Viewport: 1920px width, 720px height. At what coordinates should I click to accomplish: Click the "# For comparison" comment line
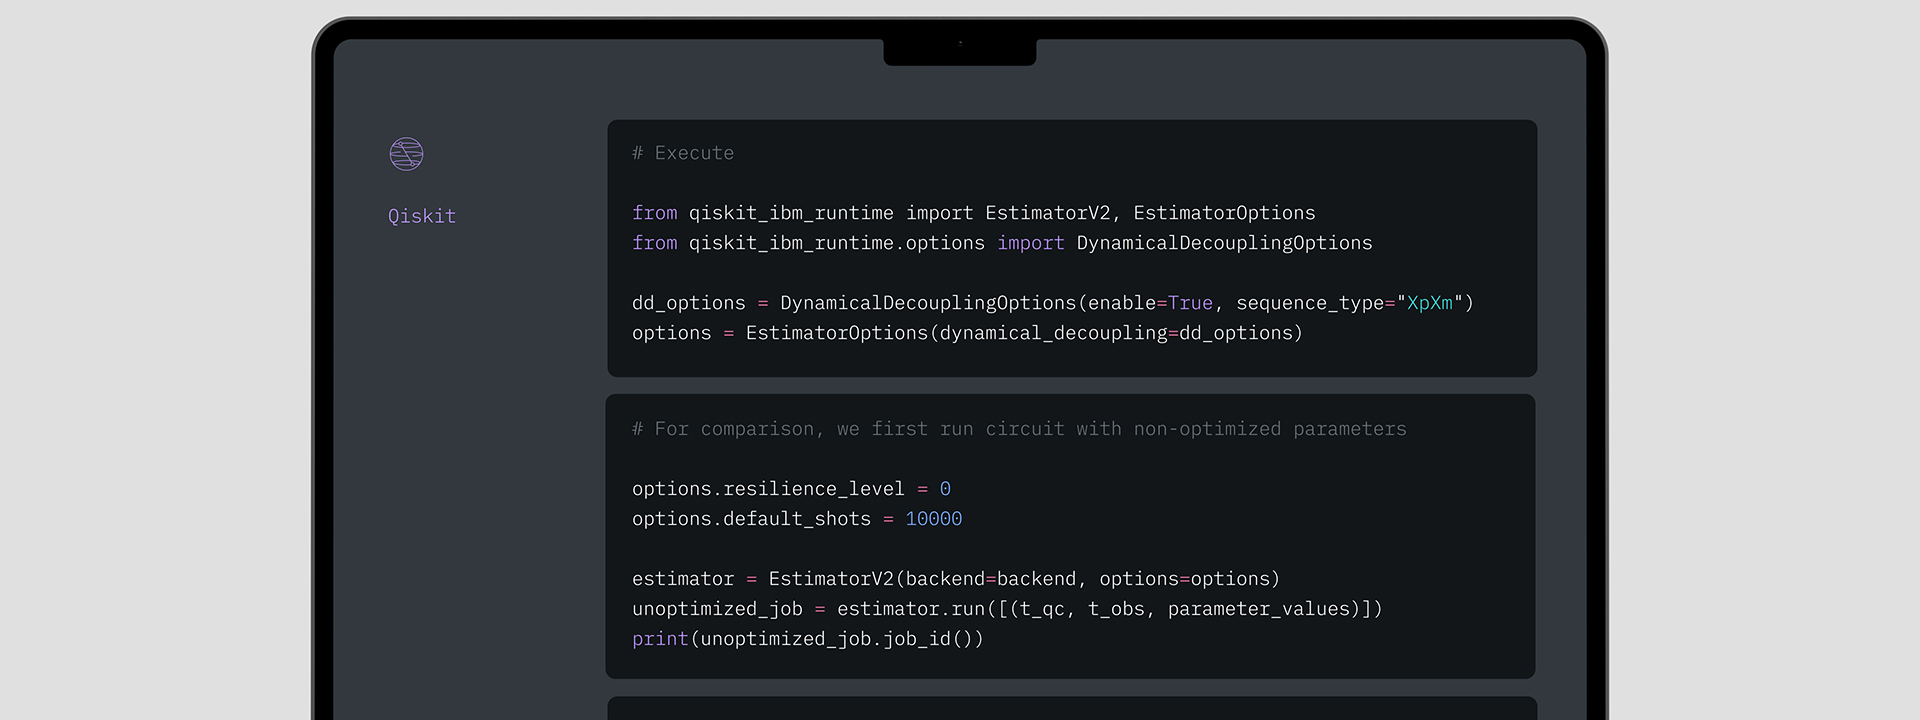1019,429
